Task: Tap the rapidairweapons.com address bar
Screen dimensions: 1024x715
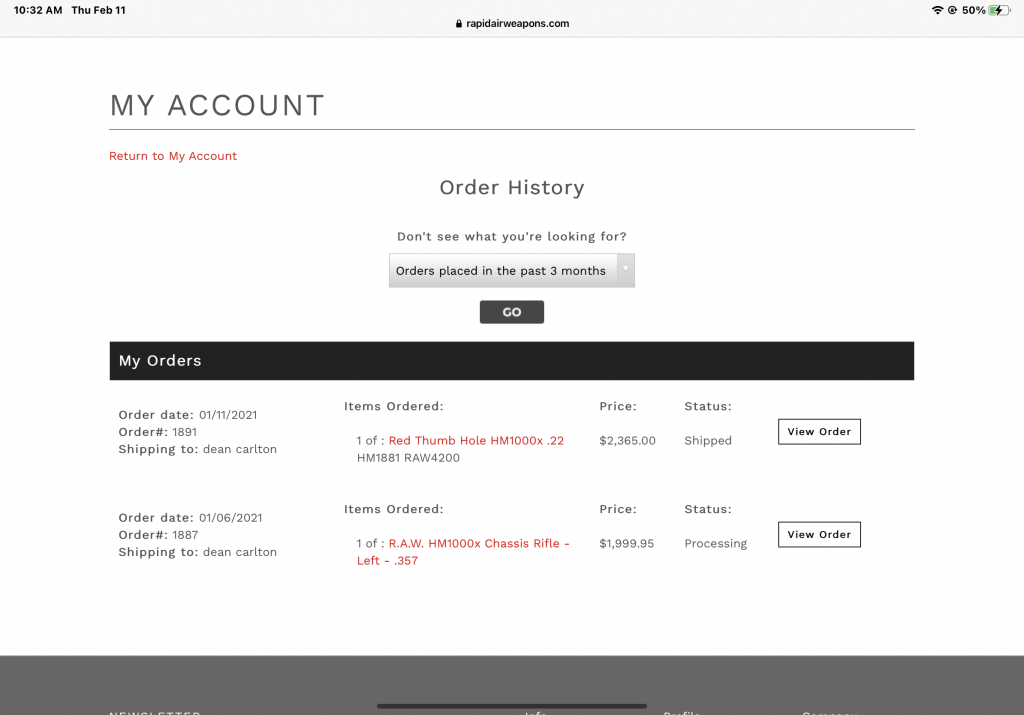Action: (x=512, y=24)
